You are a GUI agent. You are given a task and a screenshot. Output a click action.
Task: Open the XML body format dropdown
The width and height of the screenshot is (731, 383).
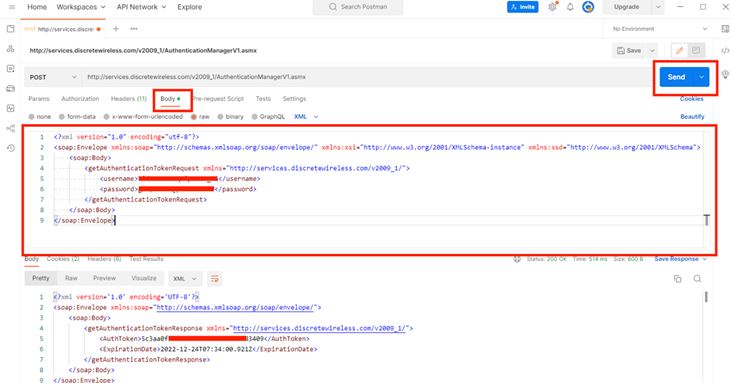coord(306,116)
